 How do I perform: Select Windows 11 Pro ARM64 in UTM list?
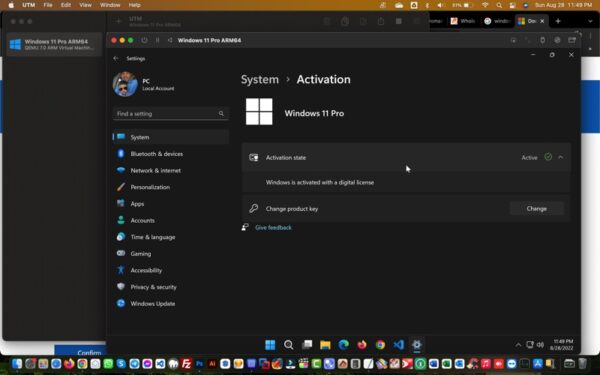tap(54, 44)
